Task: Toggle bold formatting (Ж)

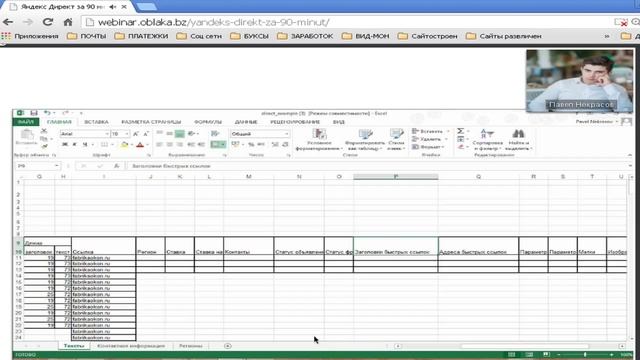Action: (64, 144)
